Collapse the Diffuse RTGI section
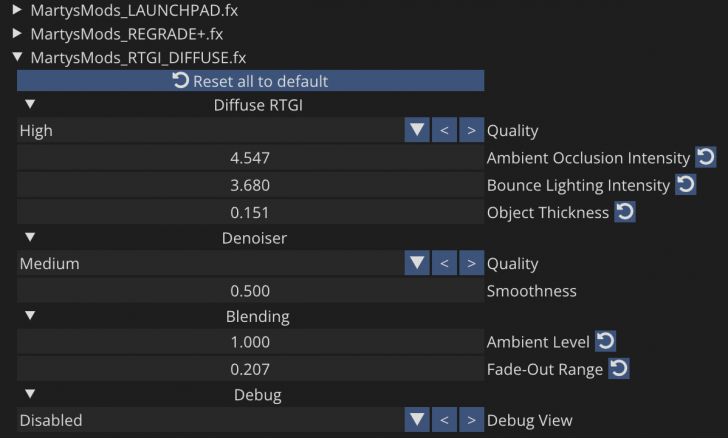The width and height of the screenshot is (728, 438). pyautogui.click(x=30, y=104)
